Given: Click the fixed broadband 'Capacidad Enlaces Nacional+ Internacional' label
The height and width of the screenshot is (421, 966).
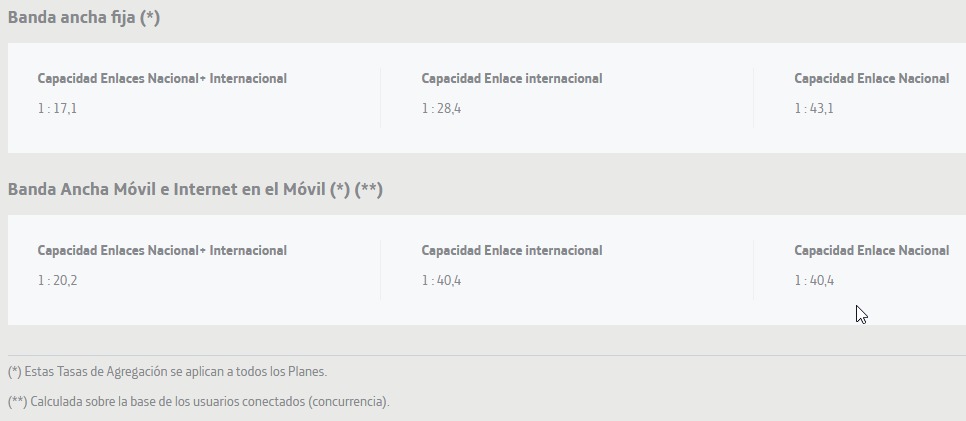Looking at the screenshot, I should coord(162,79).
